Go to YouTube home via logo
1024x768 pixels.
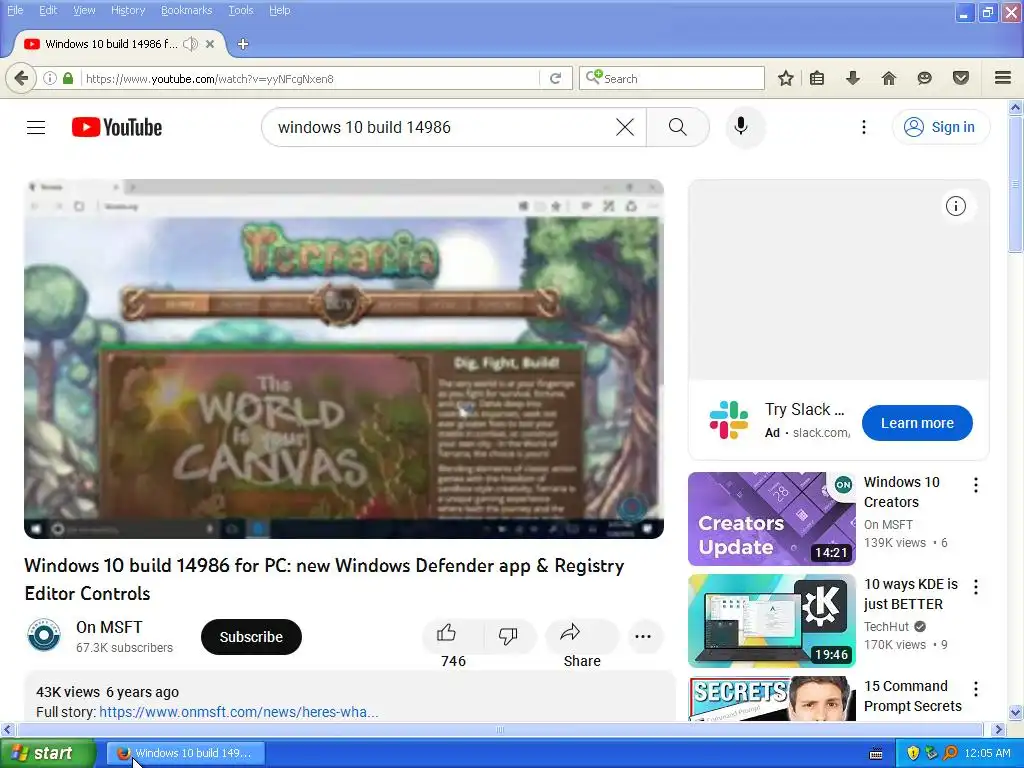(x=117, y=127)
